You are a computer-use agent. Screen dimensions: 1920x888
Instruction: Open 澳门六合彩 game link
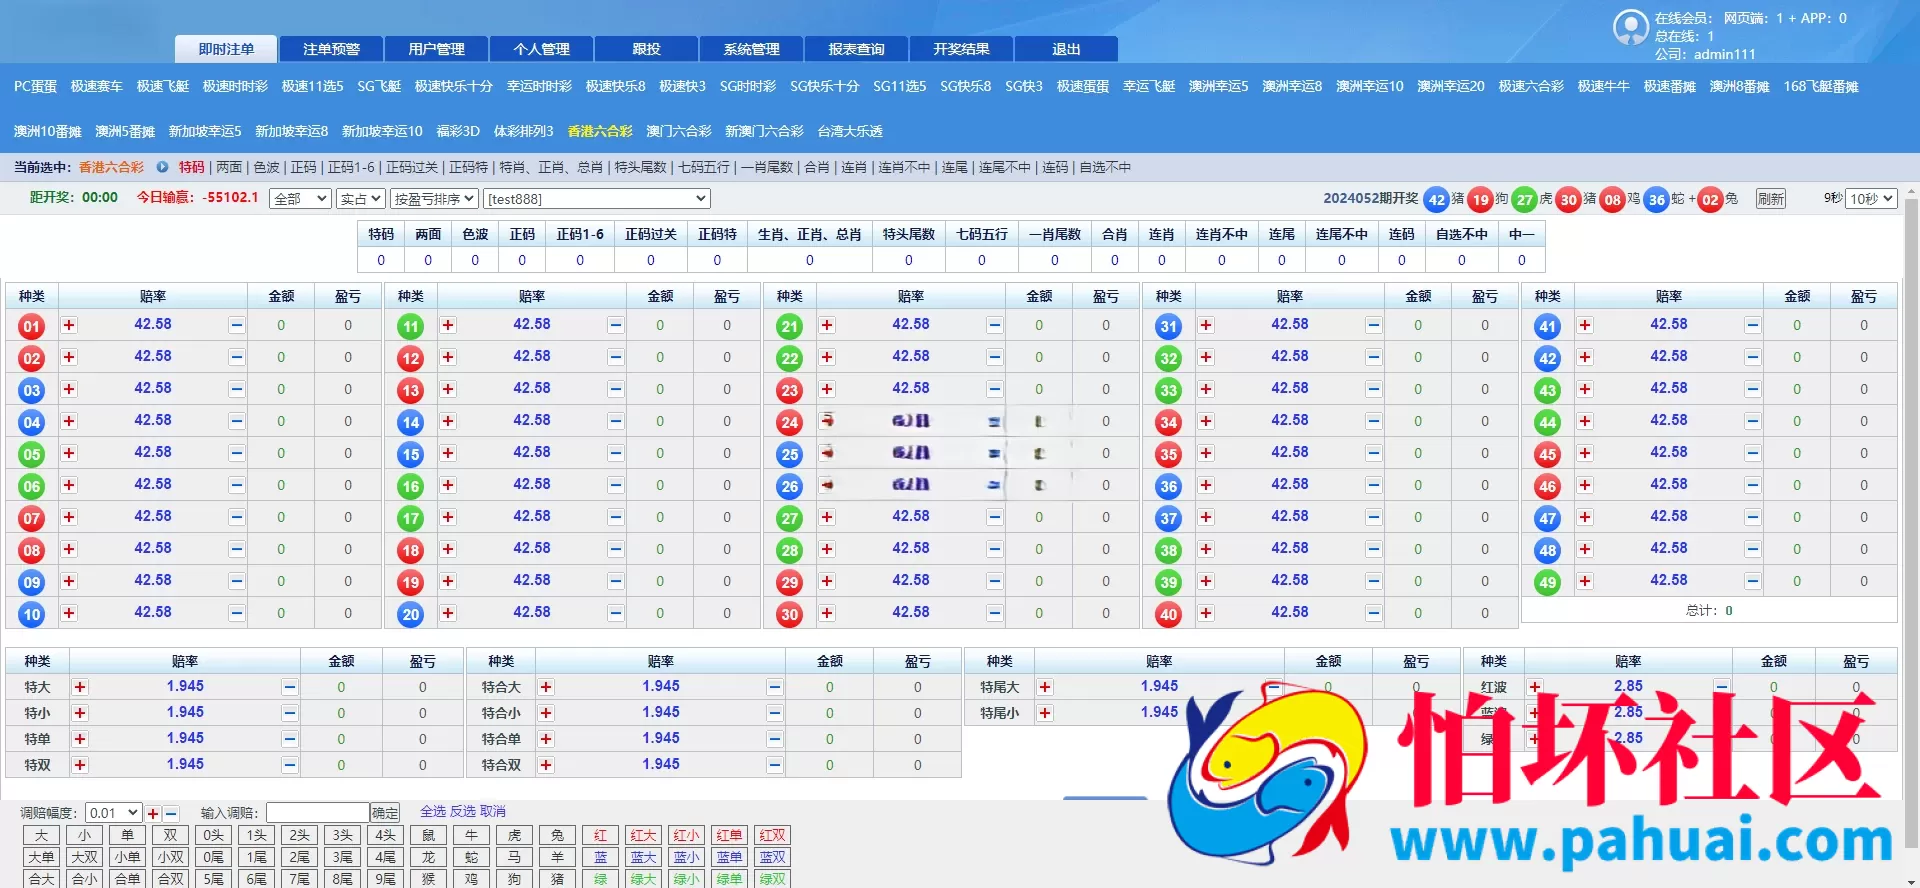pyautogui.click(x=679, y=131)
